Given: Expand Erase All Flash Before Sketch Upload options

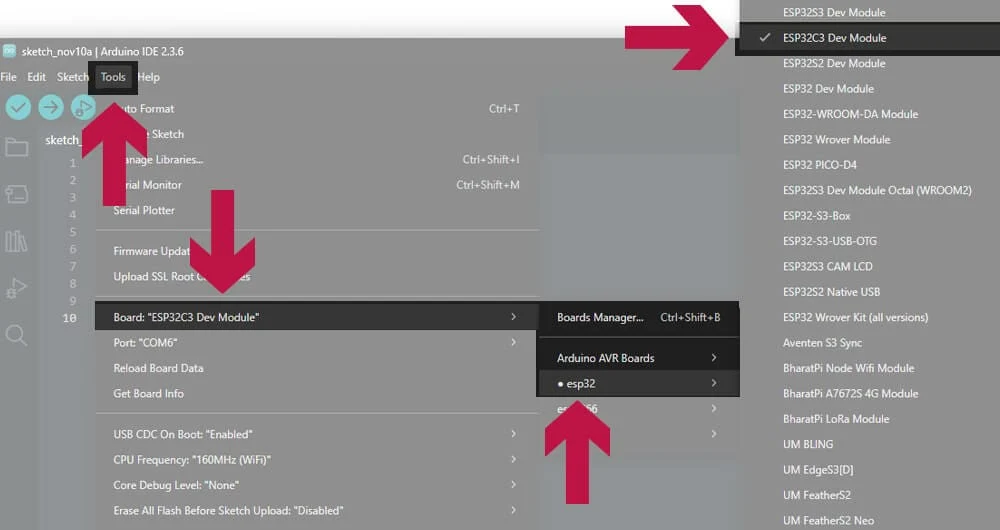Looking at the screenshot, I should coord(317,511).
